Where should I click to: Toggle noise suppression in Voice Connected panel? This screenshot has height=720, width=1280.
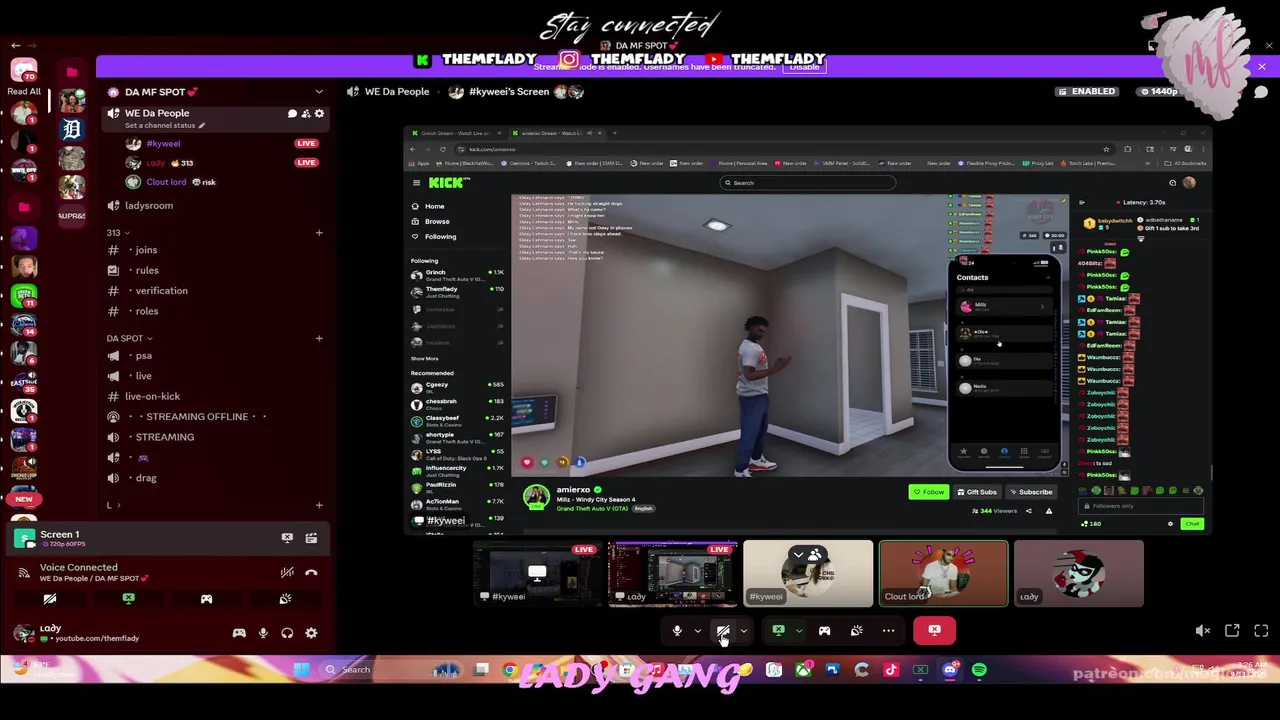tap(287, 573)
